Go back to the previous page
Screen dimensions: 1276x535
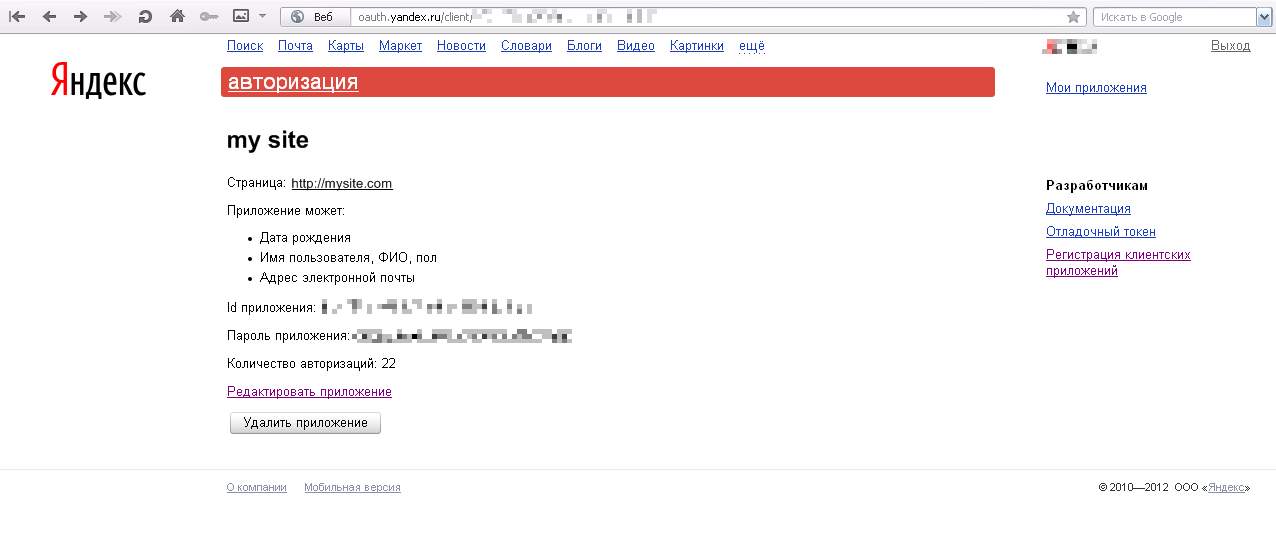point(49,16)
